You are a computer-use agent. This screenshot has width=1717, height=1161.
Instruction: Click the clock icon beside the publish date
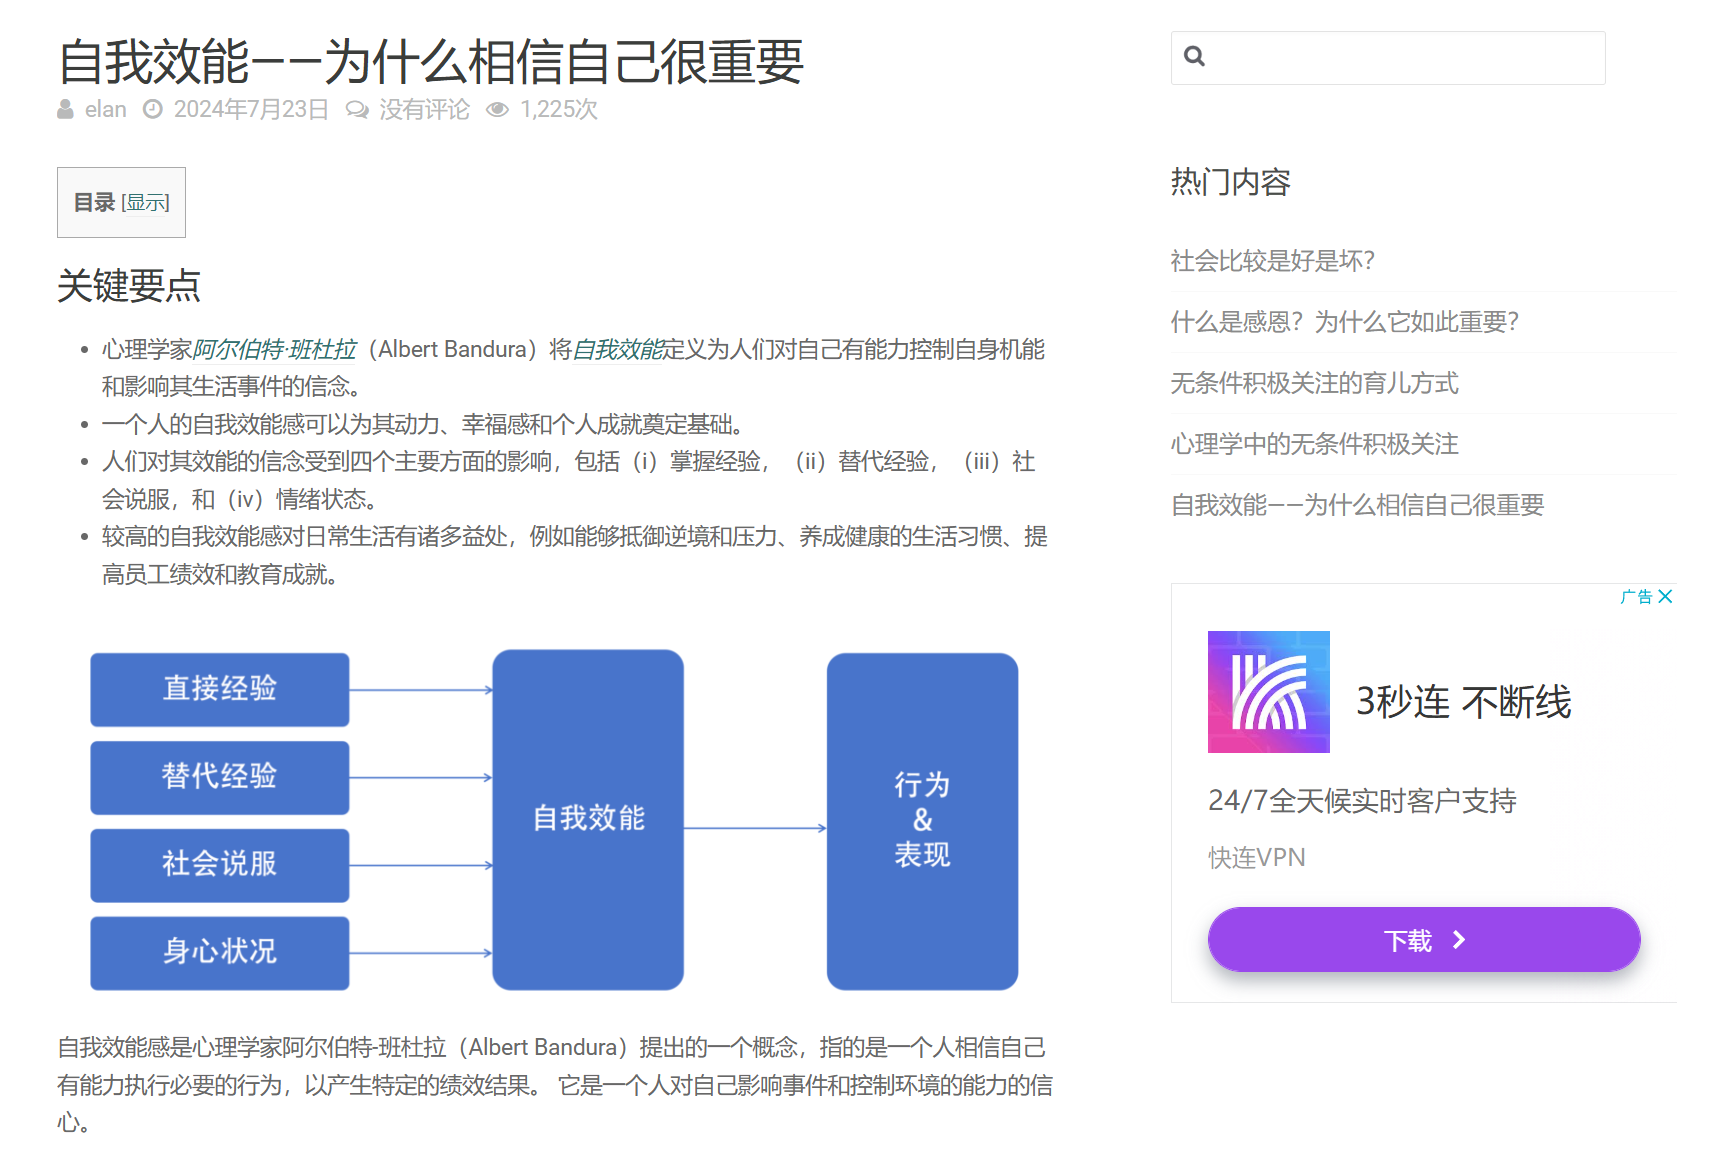click(152, 109)
